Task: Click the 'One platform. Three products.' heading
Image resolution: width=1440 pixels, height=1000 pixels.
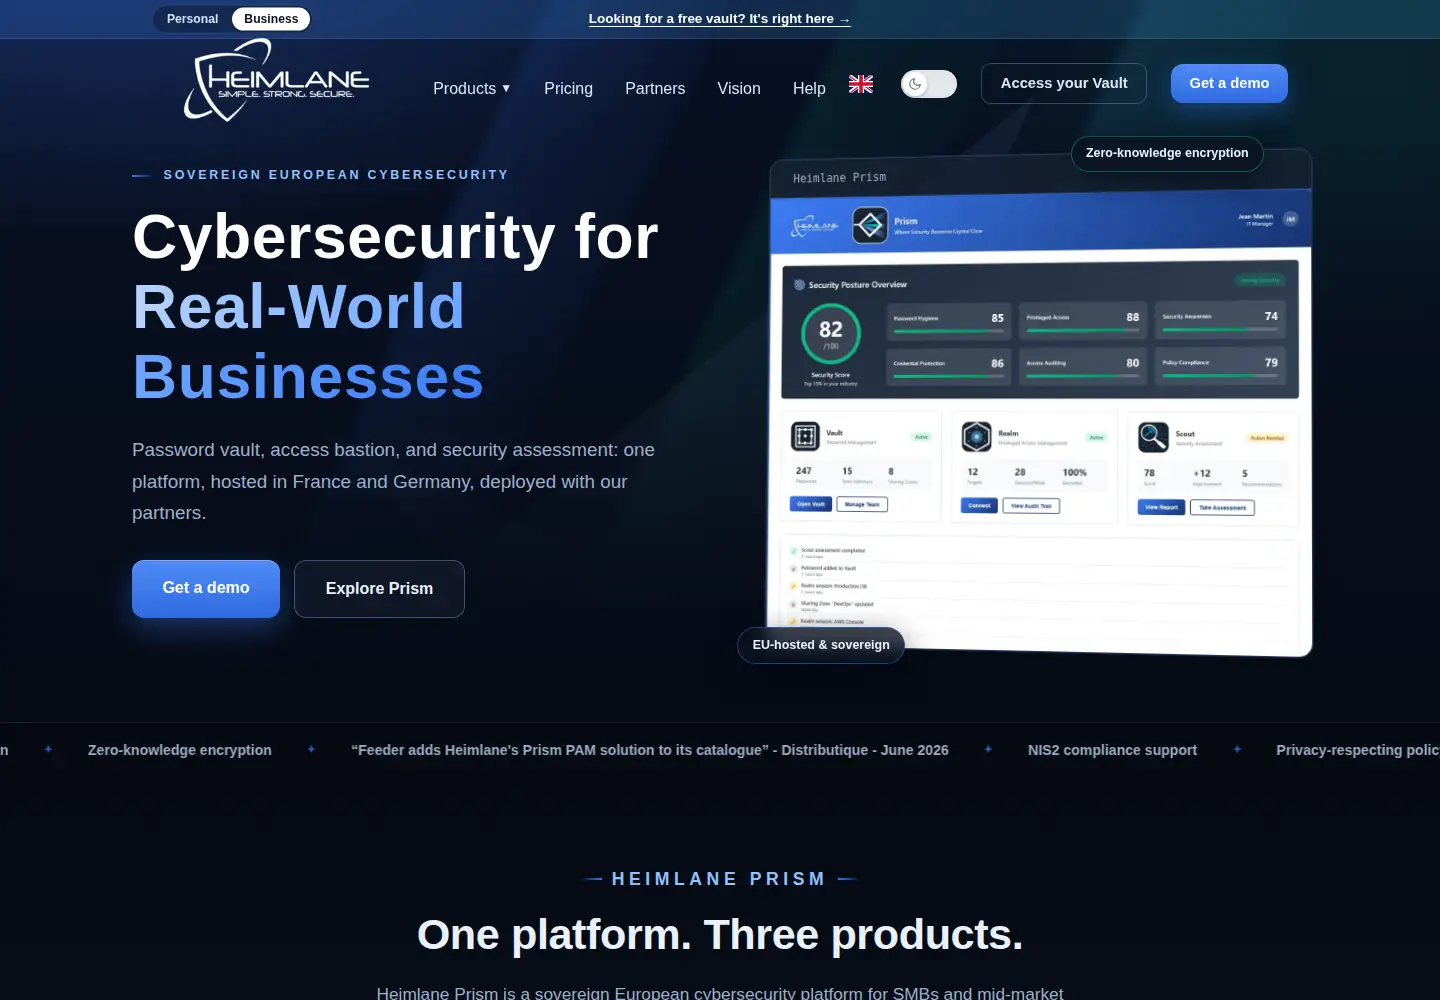Action: (720, 935)
